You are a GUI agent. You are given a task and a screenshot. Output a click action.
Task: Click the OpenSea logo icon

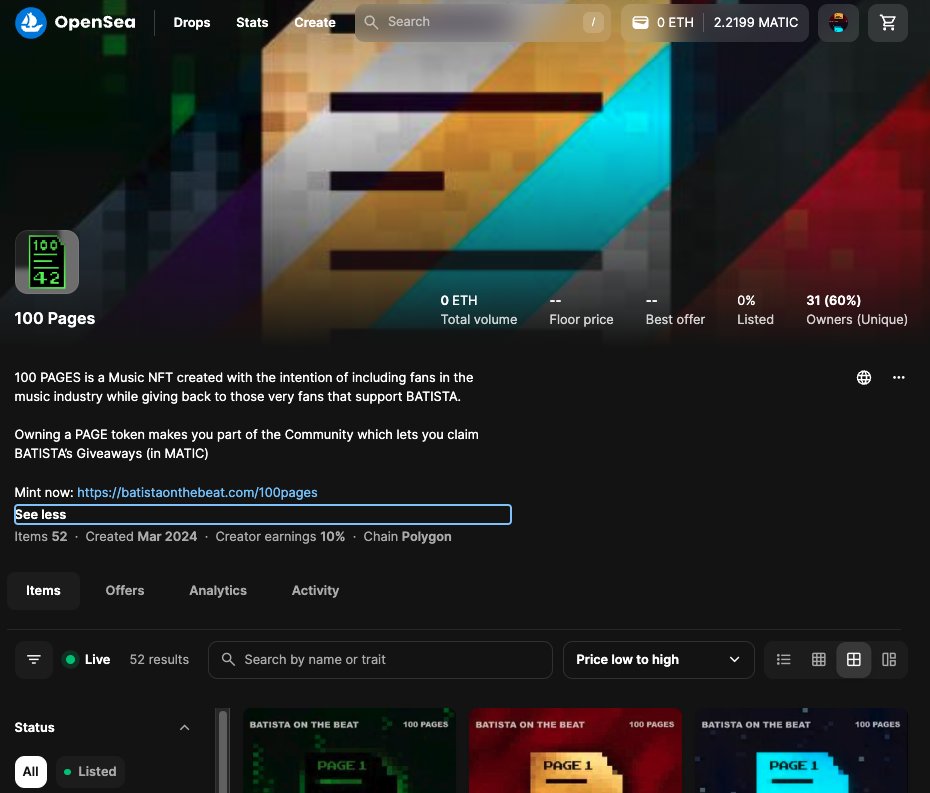30,23
